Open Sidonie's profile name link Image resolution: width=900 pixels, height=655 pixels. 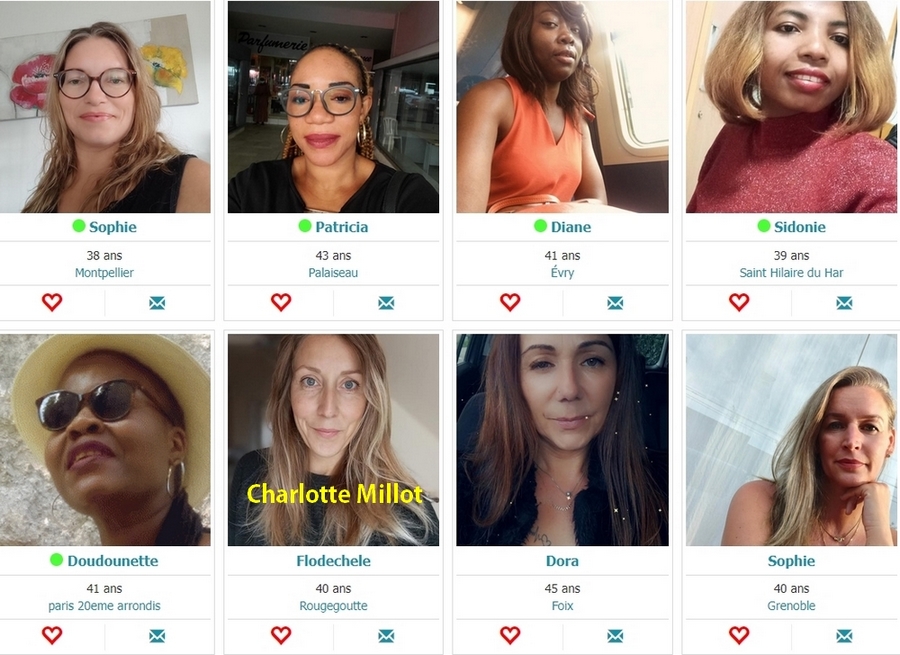(x=800, y=227)
